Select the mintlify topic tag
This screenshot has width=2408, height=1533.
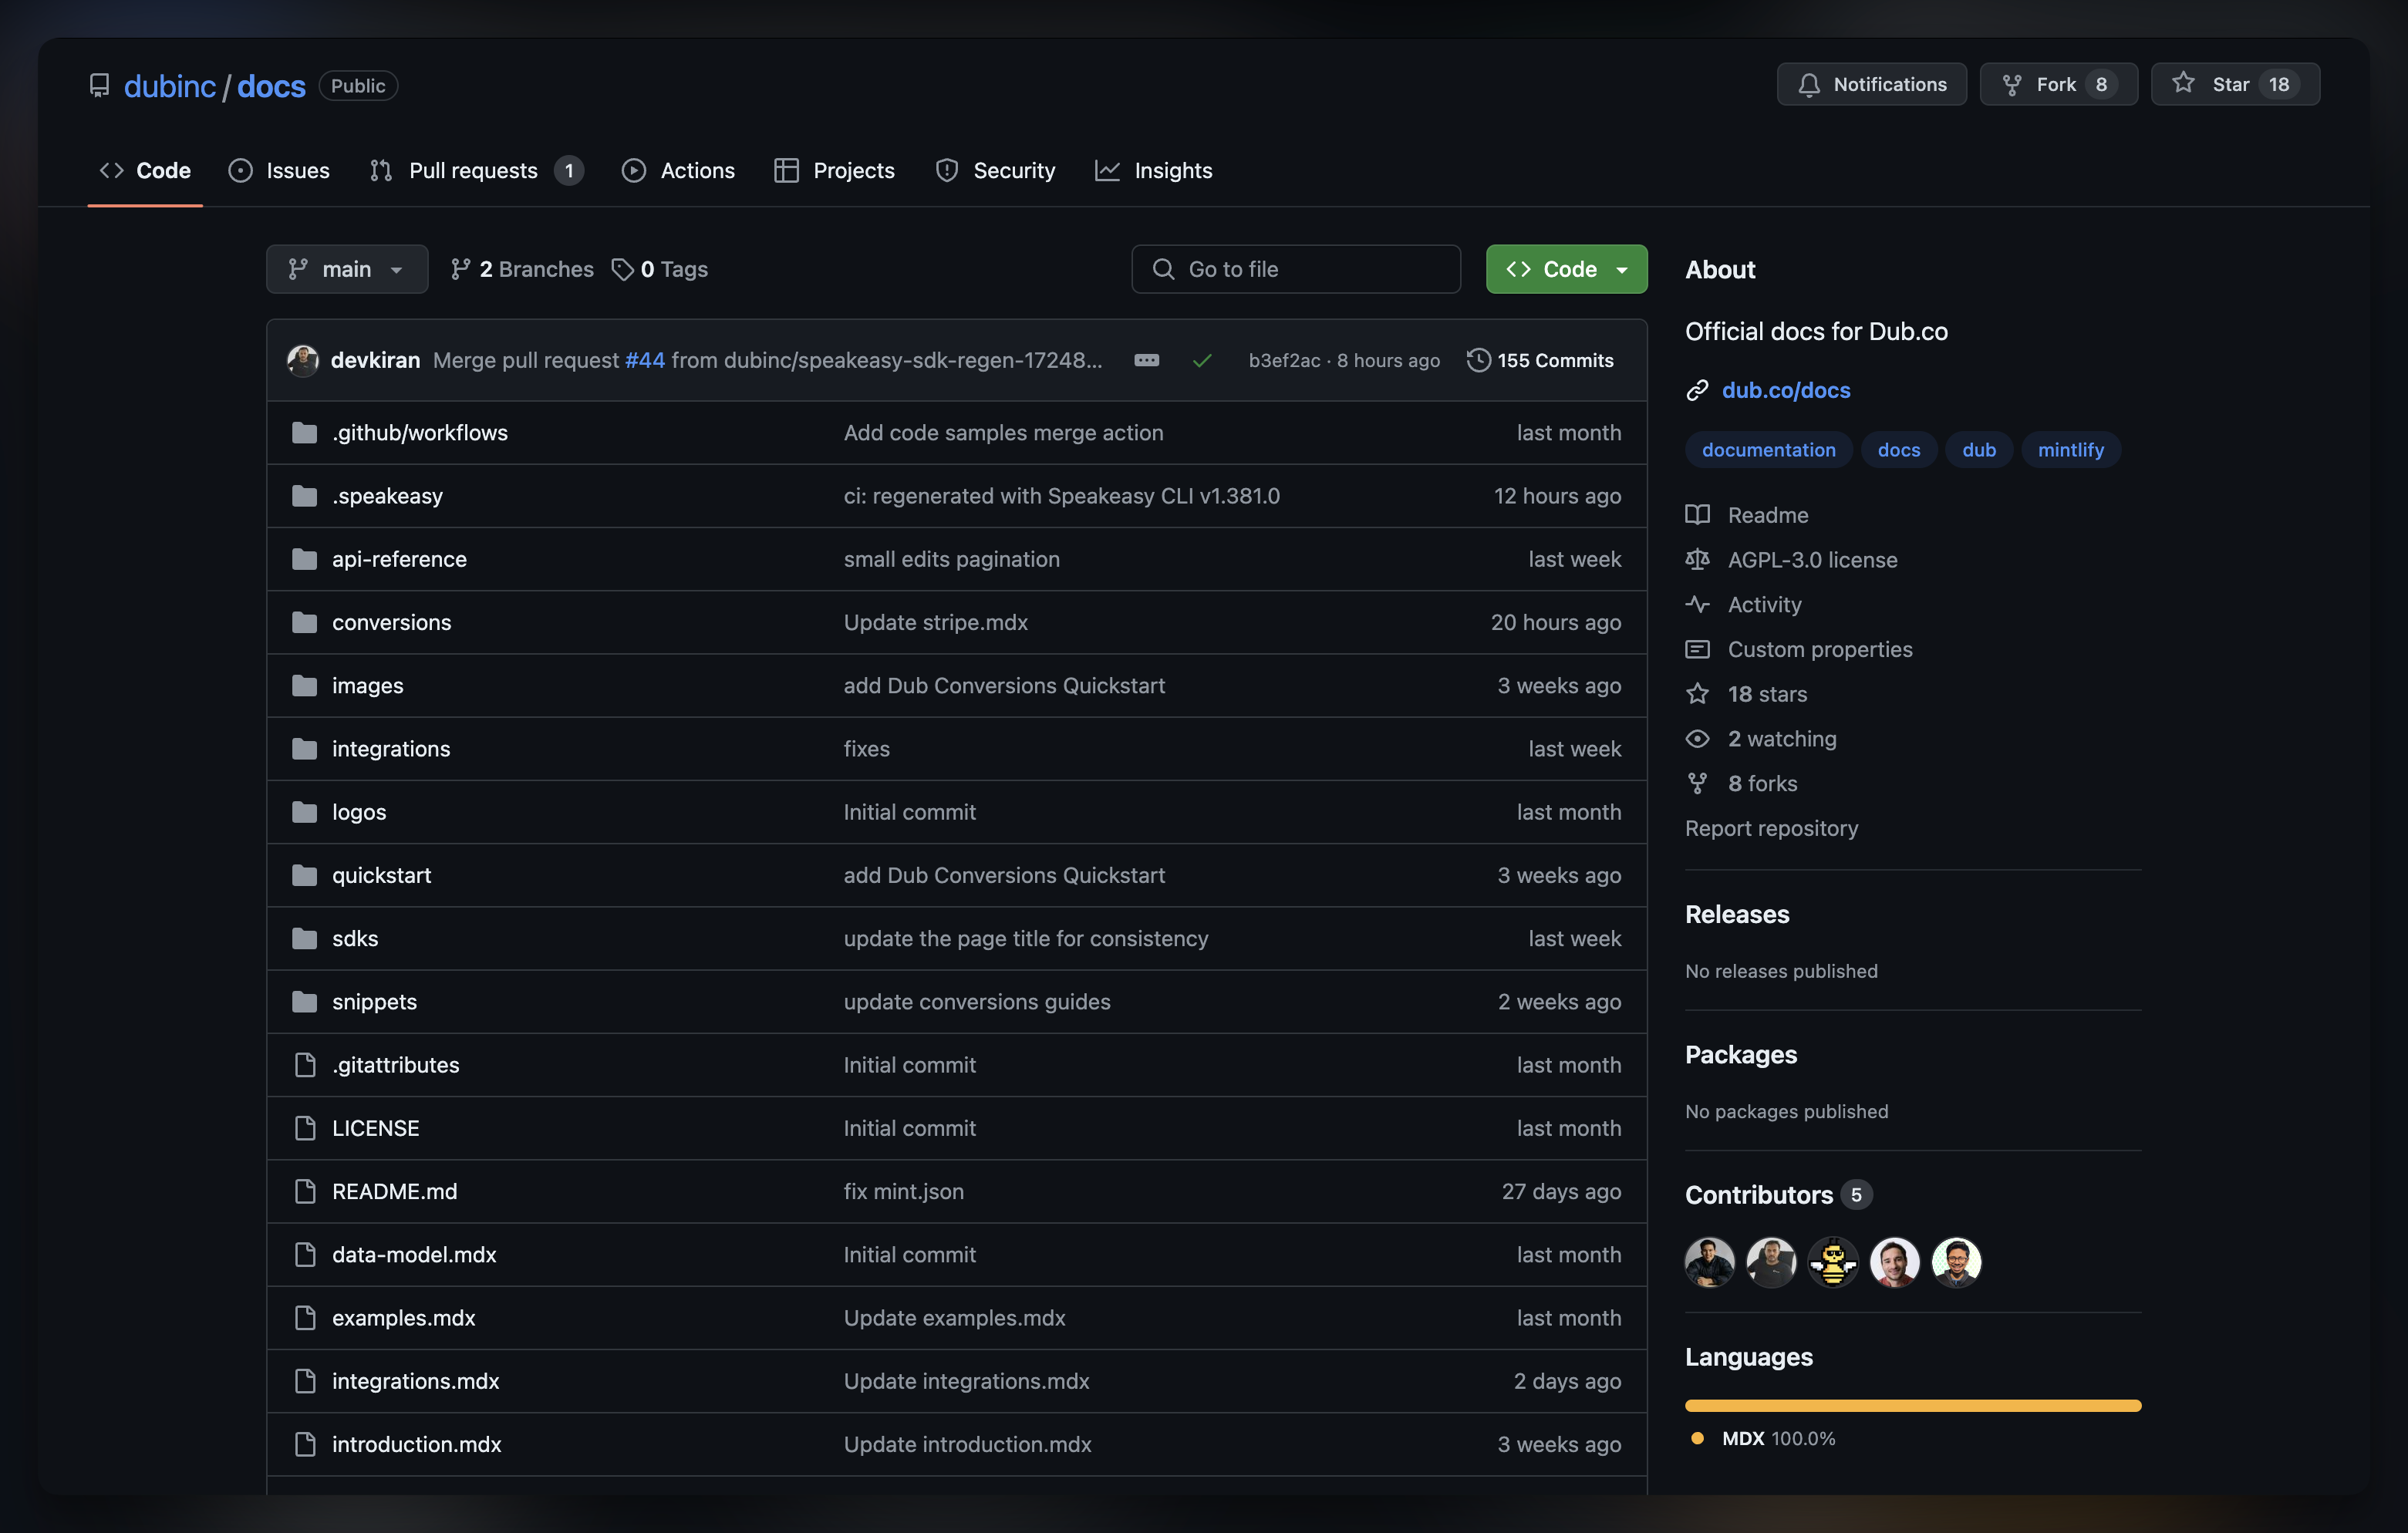click(2070, 450)
